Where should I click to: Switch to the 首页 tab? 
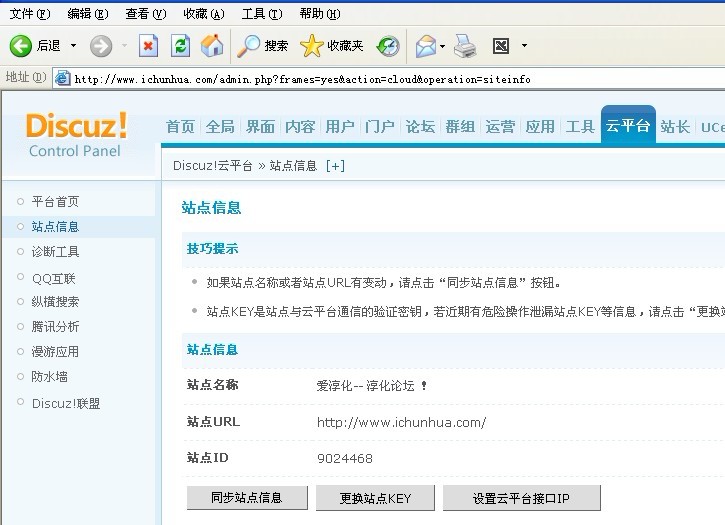coord(180,126)
